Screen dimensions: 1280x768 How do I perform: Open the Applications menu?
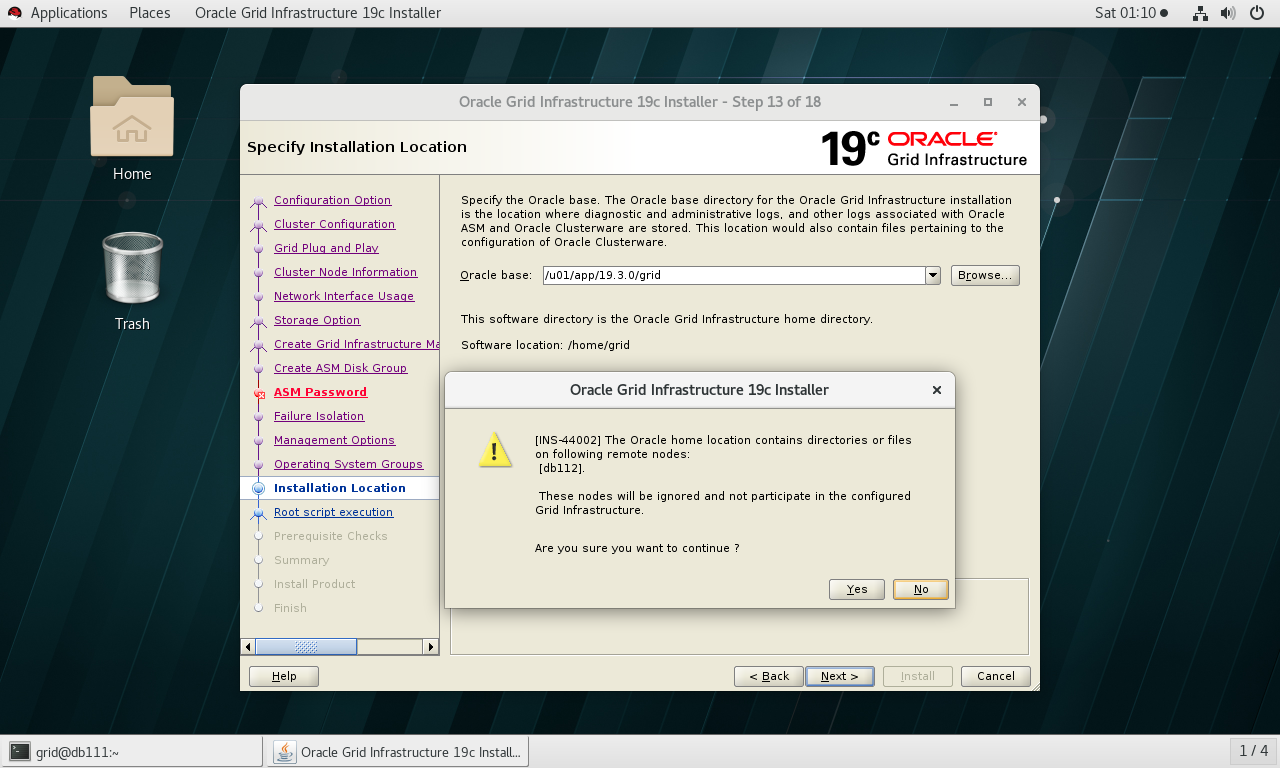(69, 13)
